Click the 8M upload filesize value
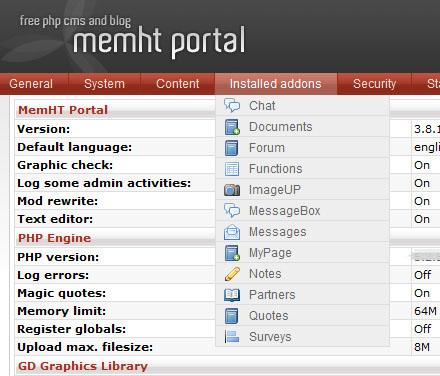 tap(422, 347)
